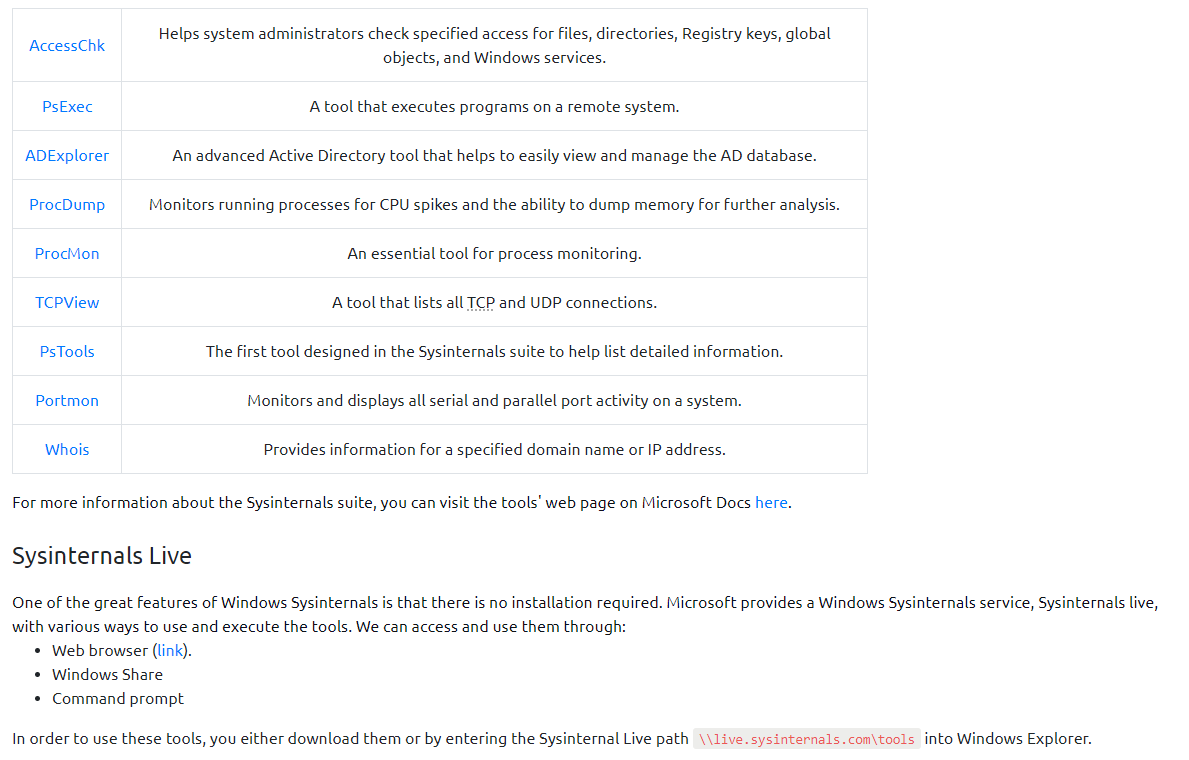Follow the ADExplorer link
Image resolution: width=1189 pixels, height=760 pixels.
pos(67,156)
